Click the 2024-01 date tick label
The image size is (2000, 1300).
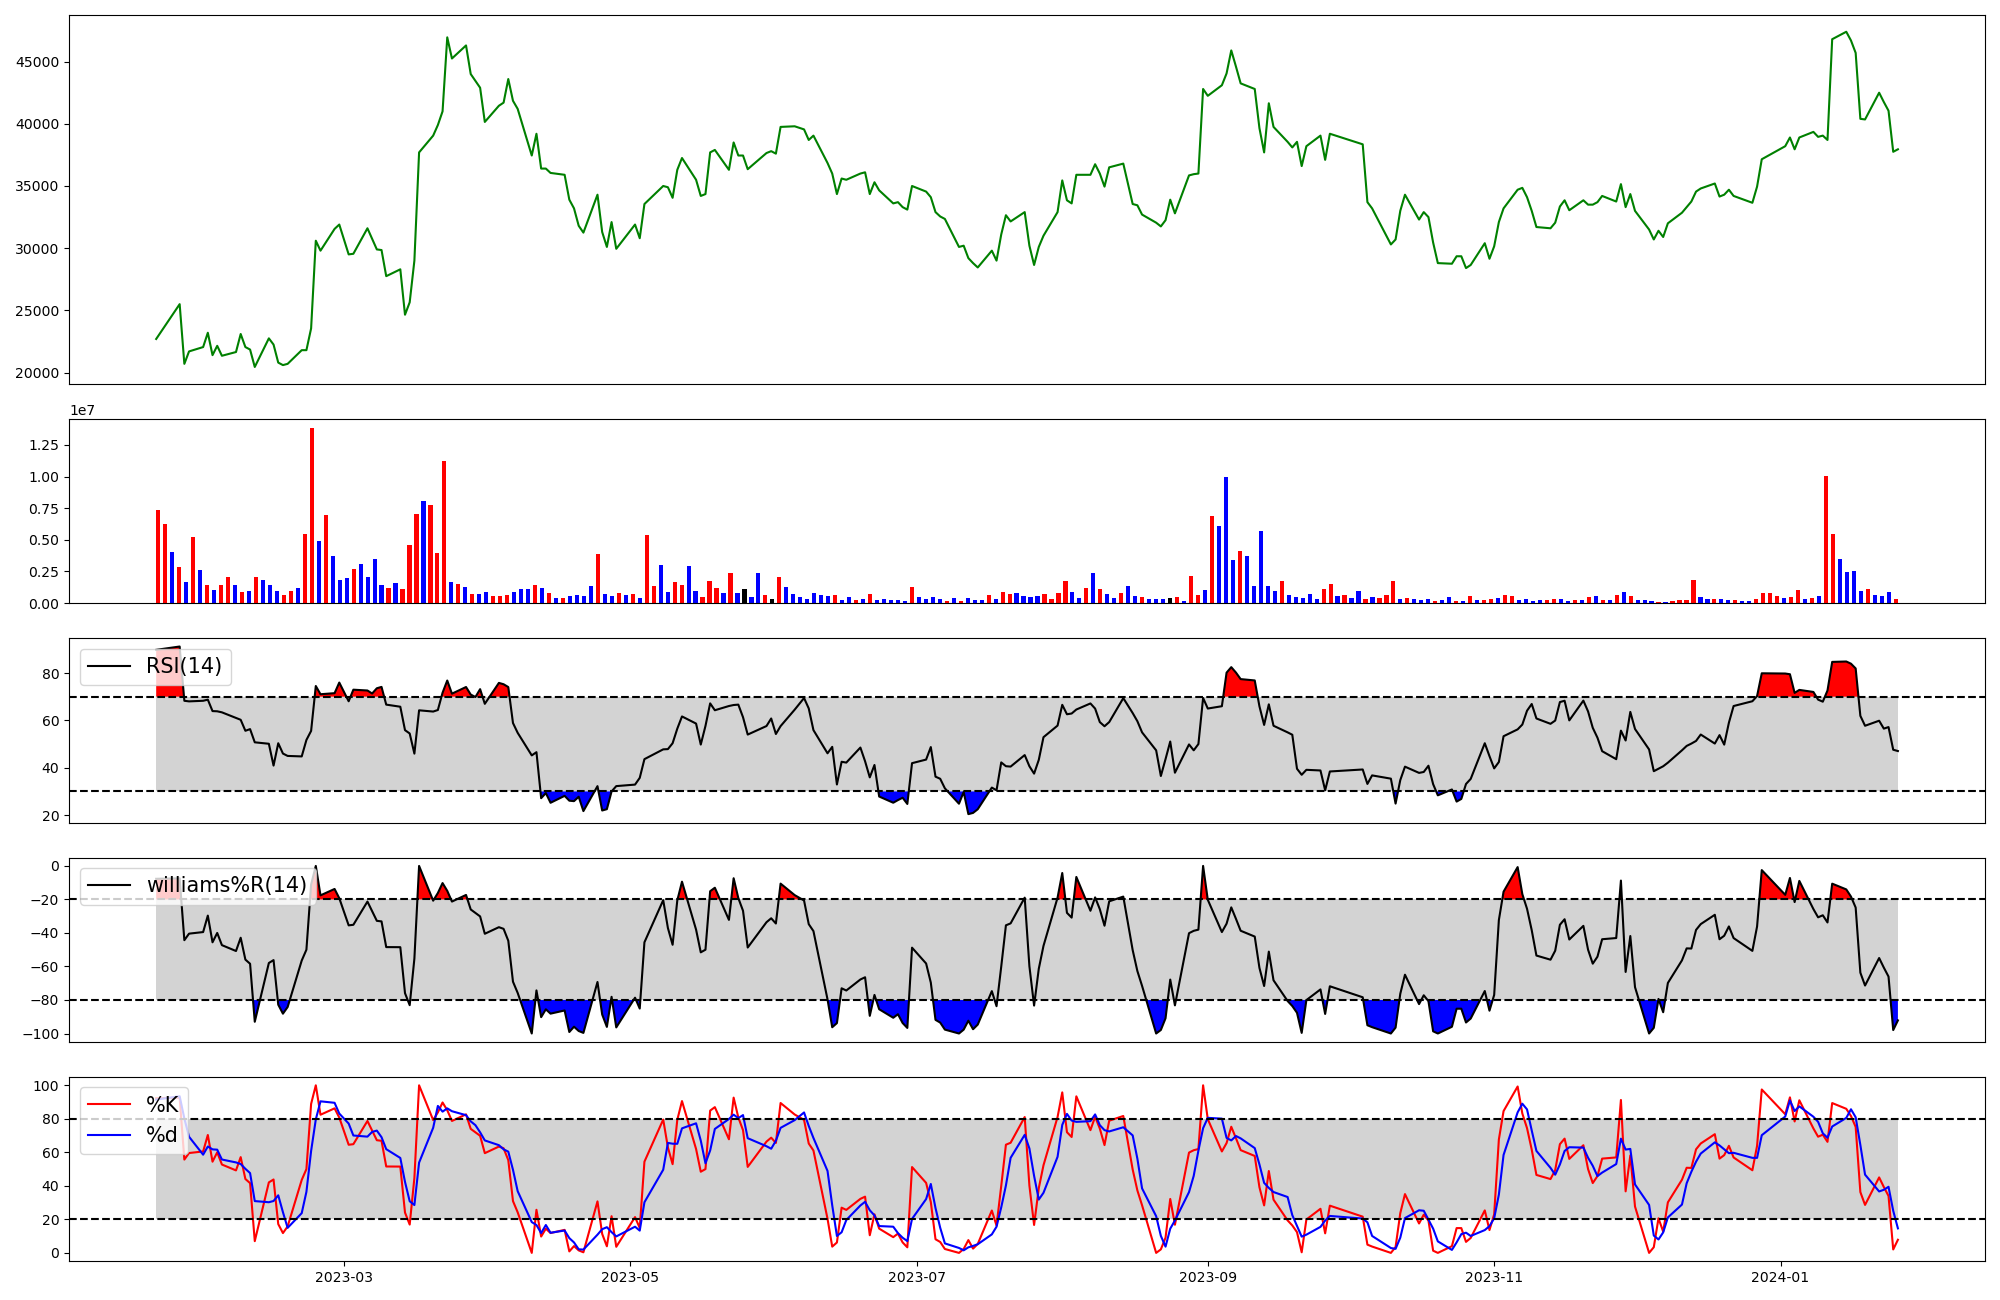(1781, 1277)
